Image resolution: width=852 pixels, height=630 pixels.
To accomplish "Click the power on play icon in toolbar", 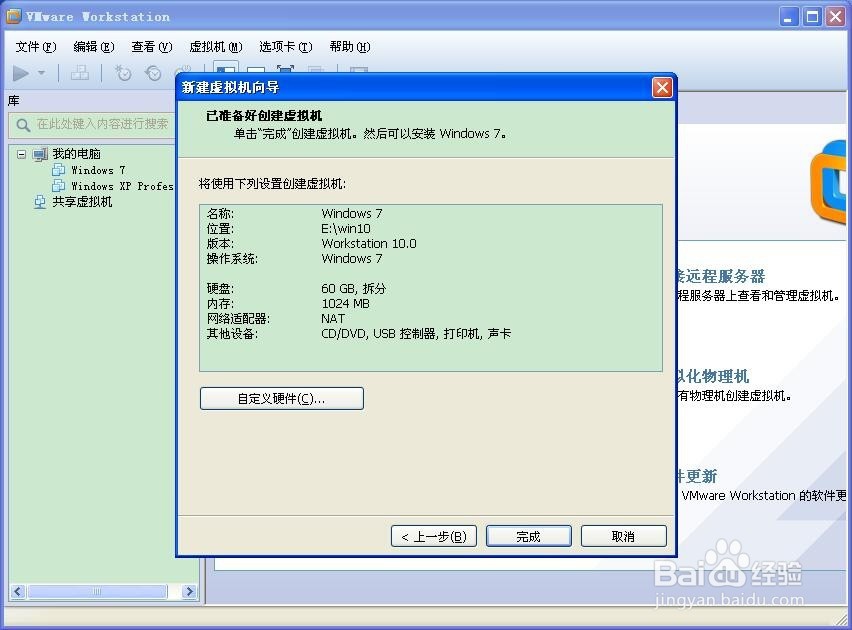I will (21, 73).
